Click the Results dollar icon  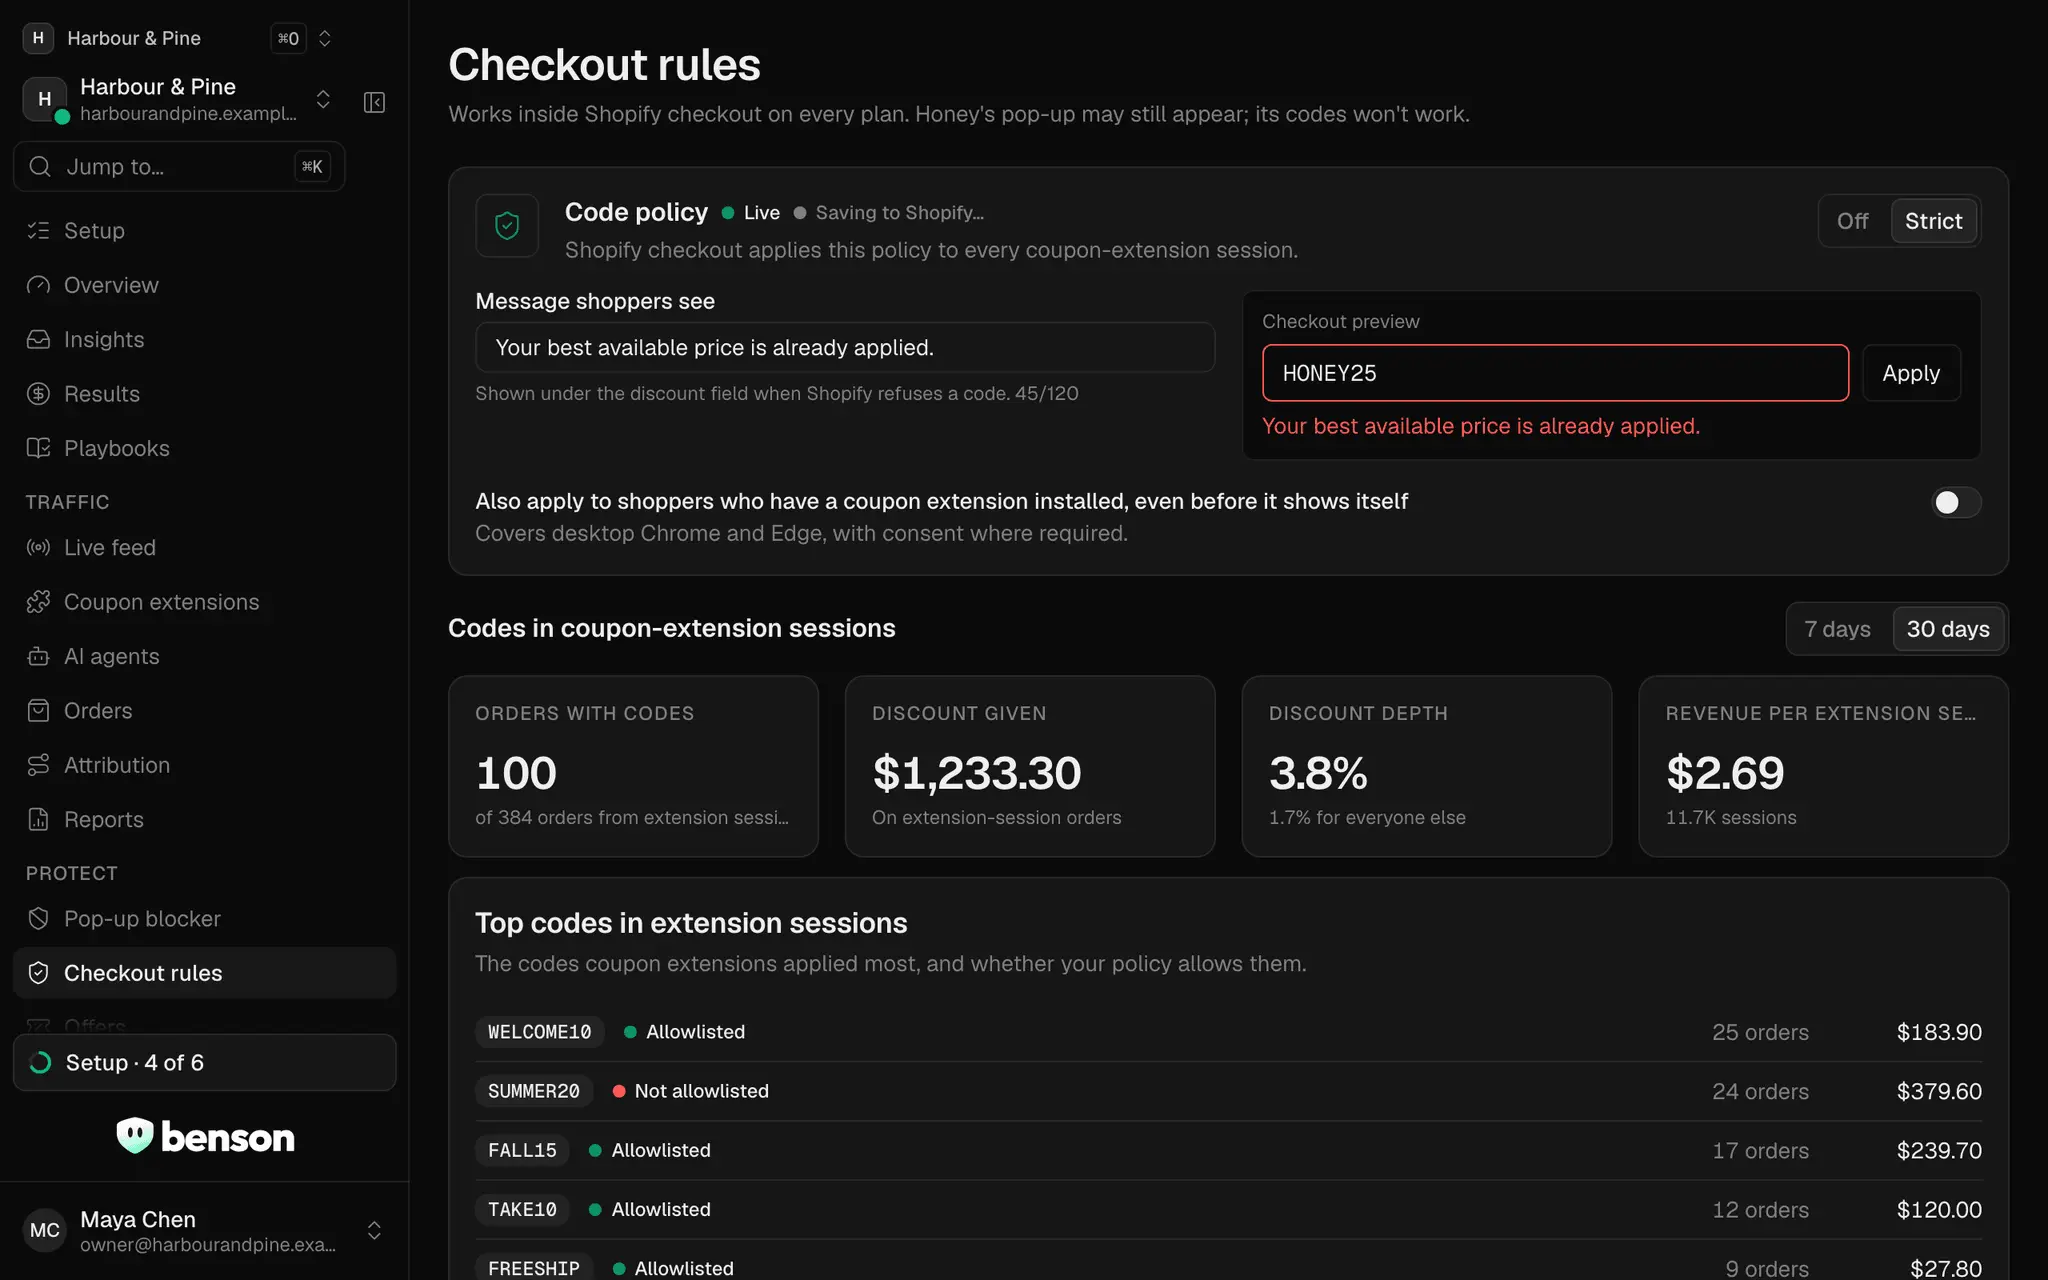38,394
